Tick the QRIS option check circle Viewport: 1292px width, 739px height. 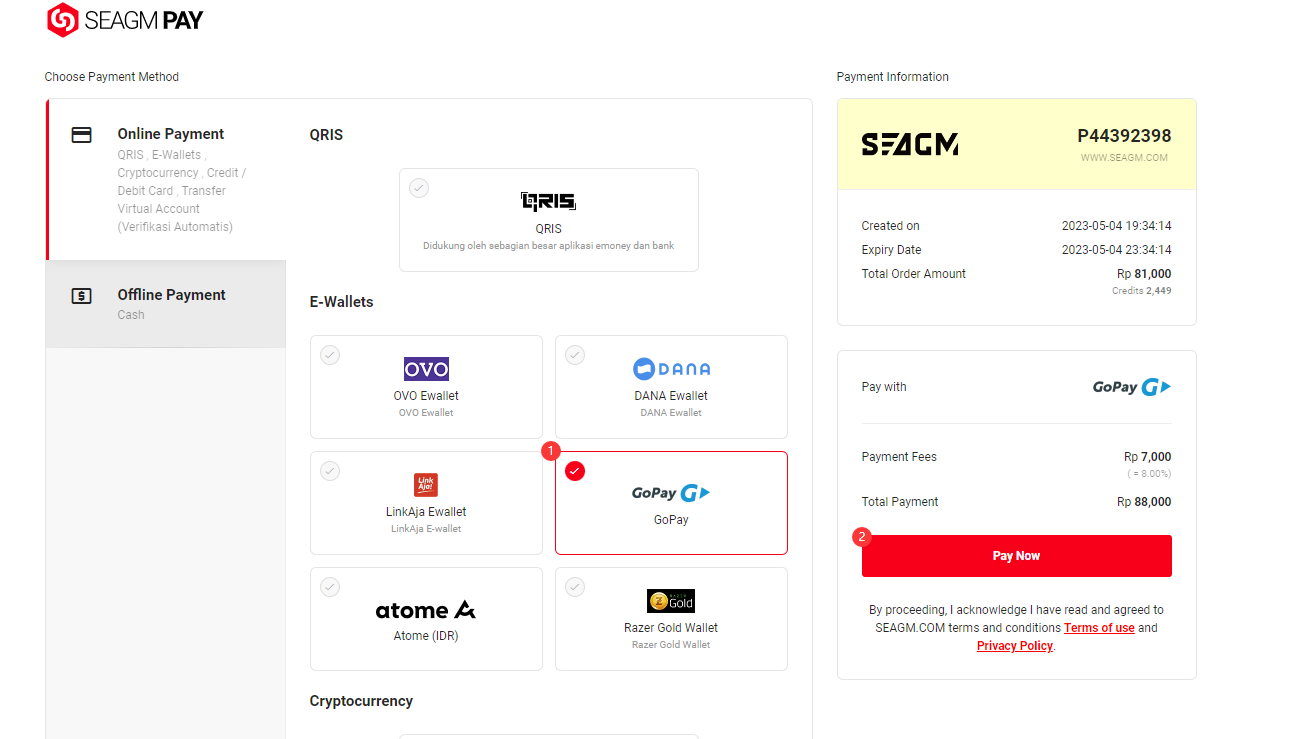click(x=419, y=188)
